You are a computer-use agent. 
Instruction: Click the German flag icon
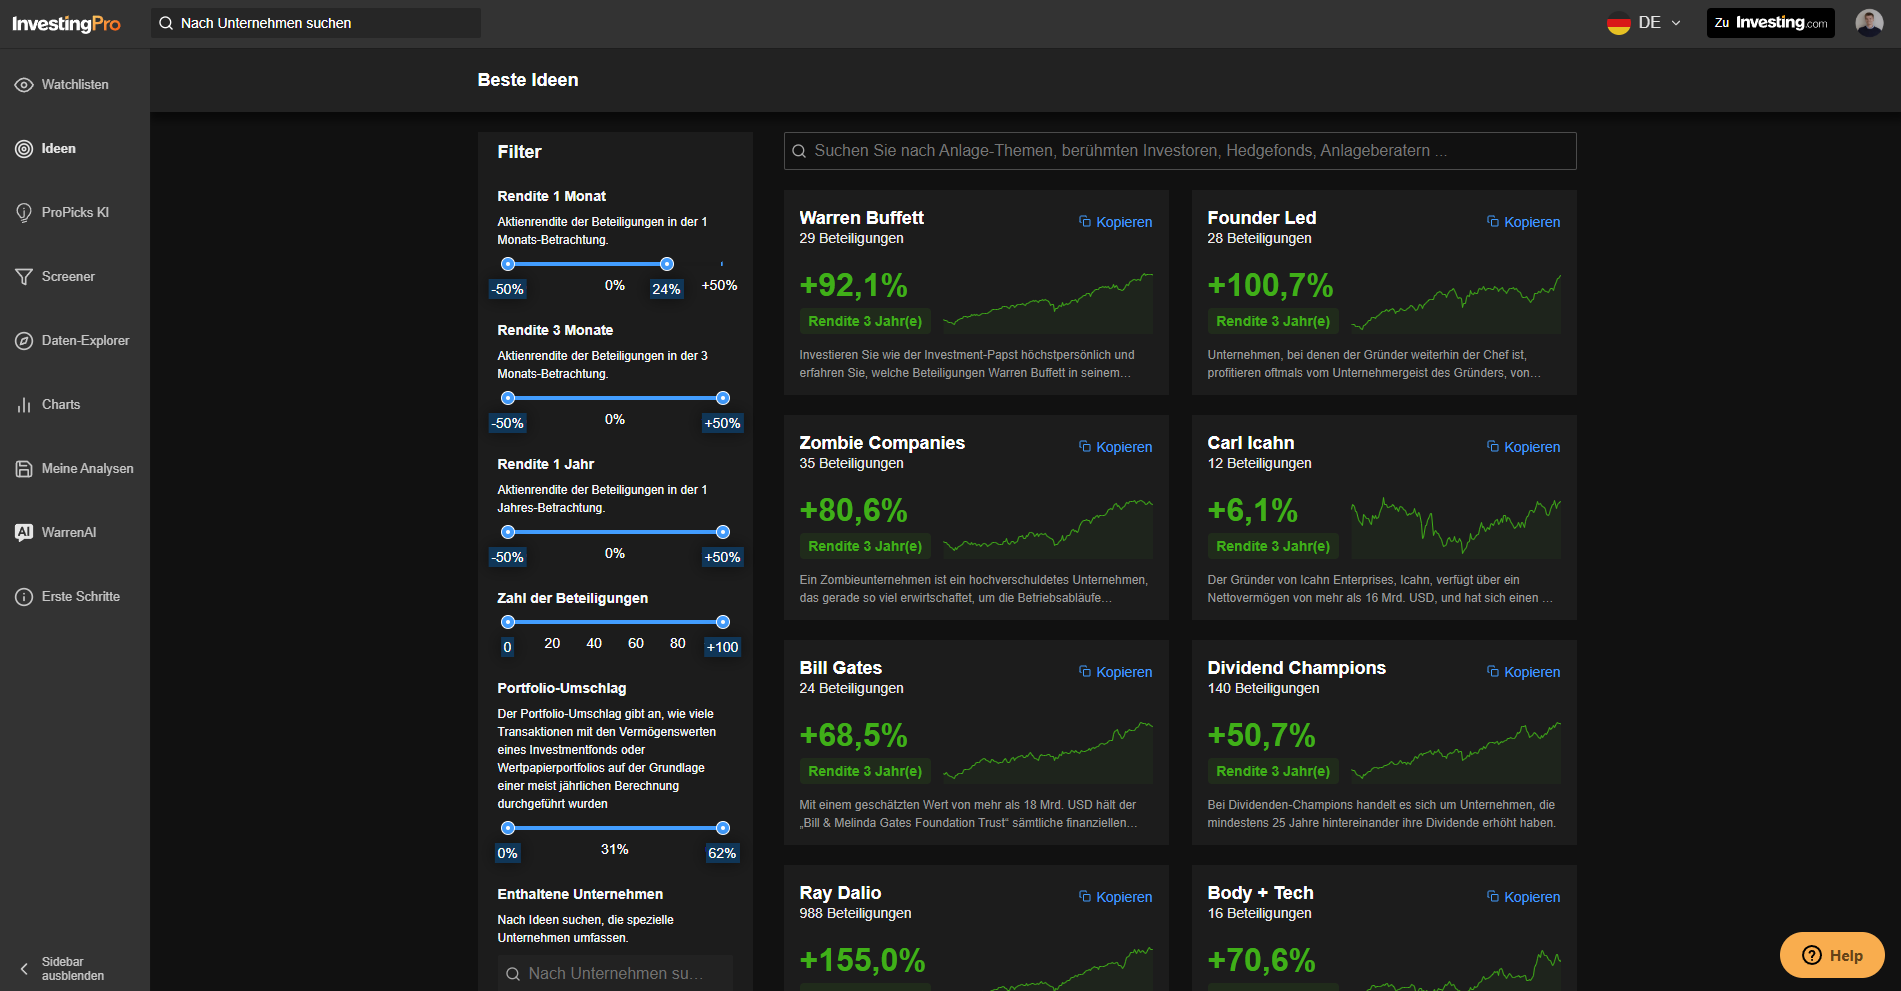(1619, 23)
